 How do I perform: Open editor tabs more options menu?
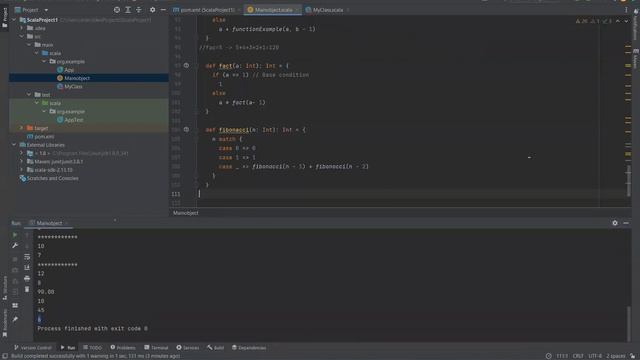(x=626, y=10)
